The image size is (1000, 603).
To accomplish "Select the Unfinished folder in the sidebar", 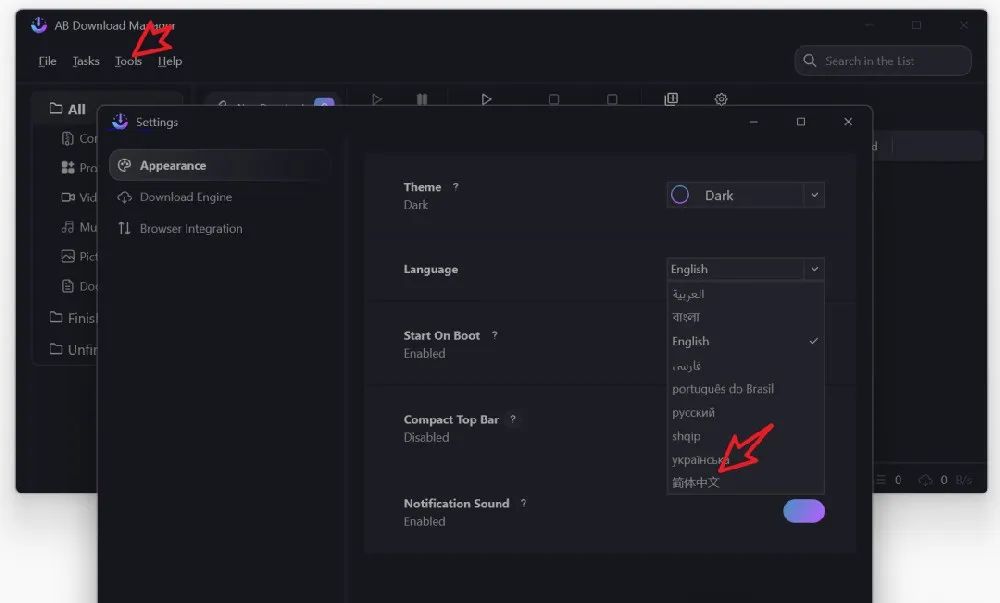I will pyautogui.click(x=73, y=349).
